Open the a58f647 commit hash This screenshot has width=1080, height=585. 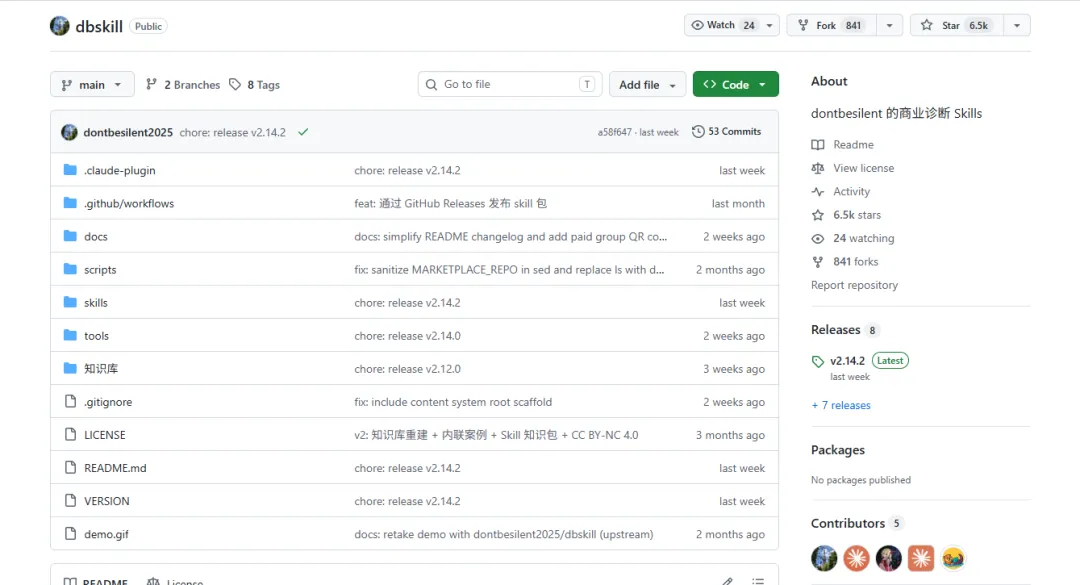click(x=614, y=132)
